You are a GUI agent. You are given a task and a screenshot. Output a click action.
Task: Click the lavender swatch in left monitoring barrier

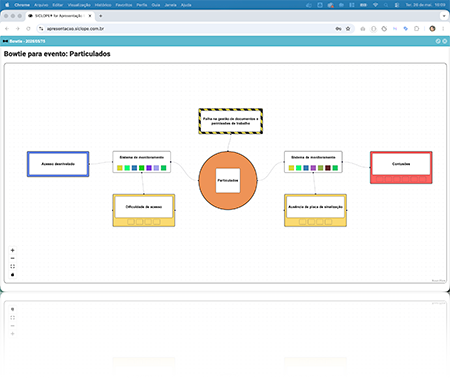point(156,168)
